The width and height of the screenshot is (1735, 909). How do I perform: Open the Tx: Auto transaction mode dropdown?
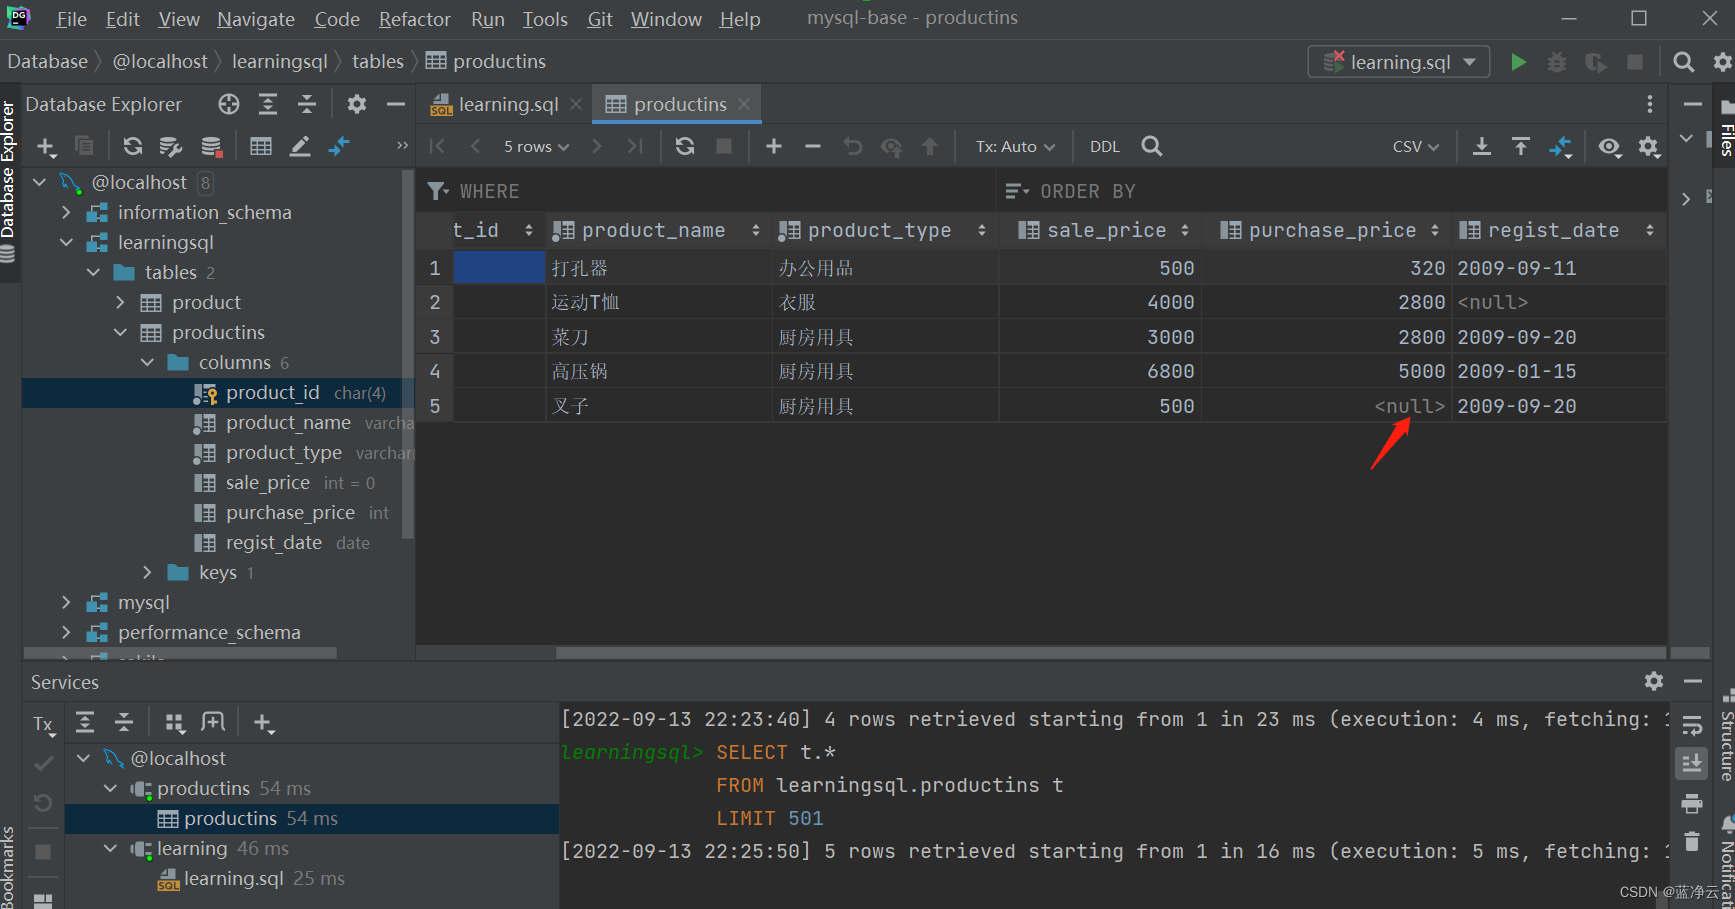pyautogui.click(x=1015, y=147)
